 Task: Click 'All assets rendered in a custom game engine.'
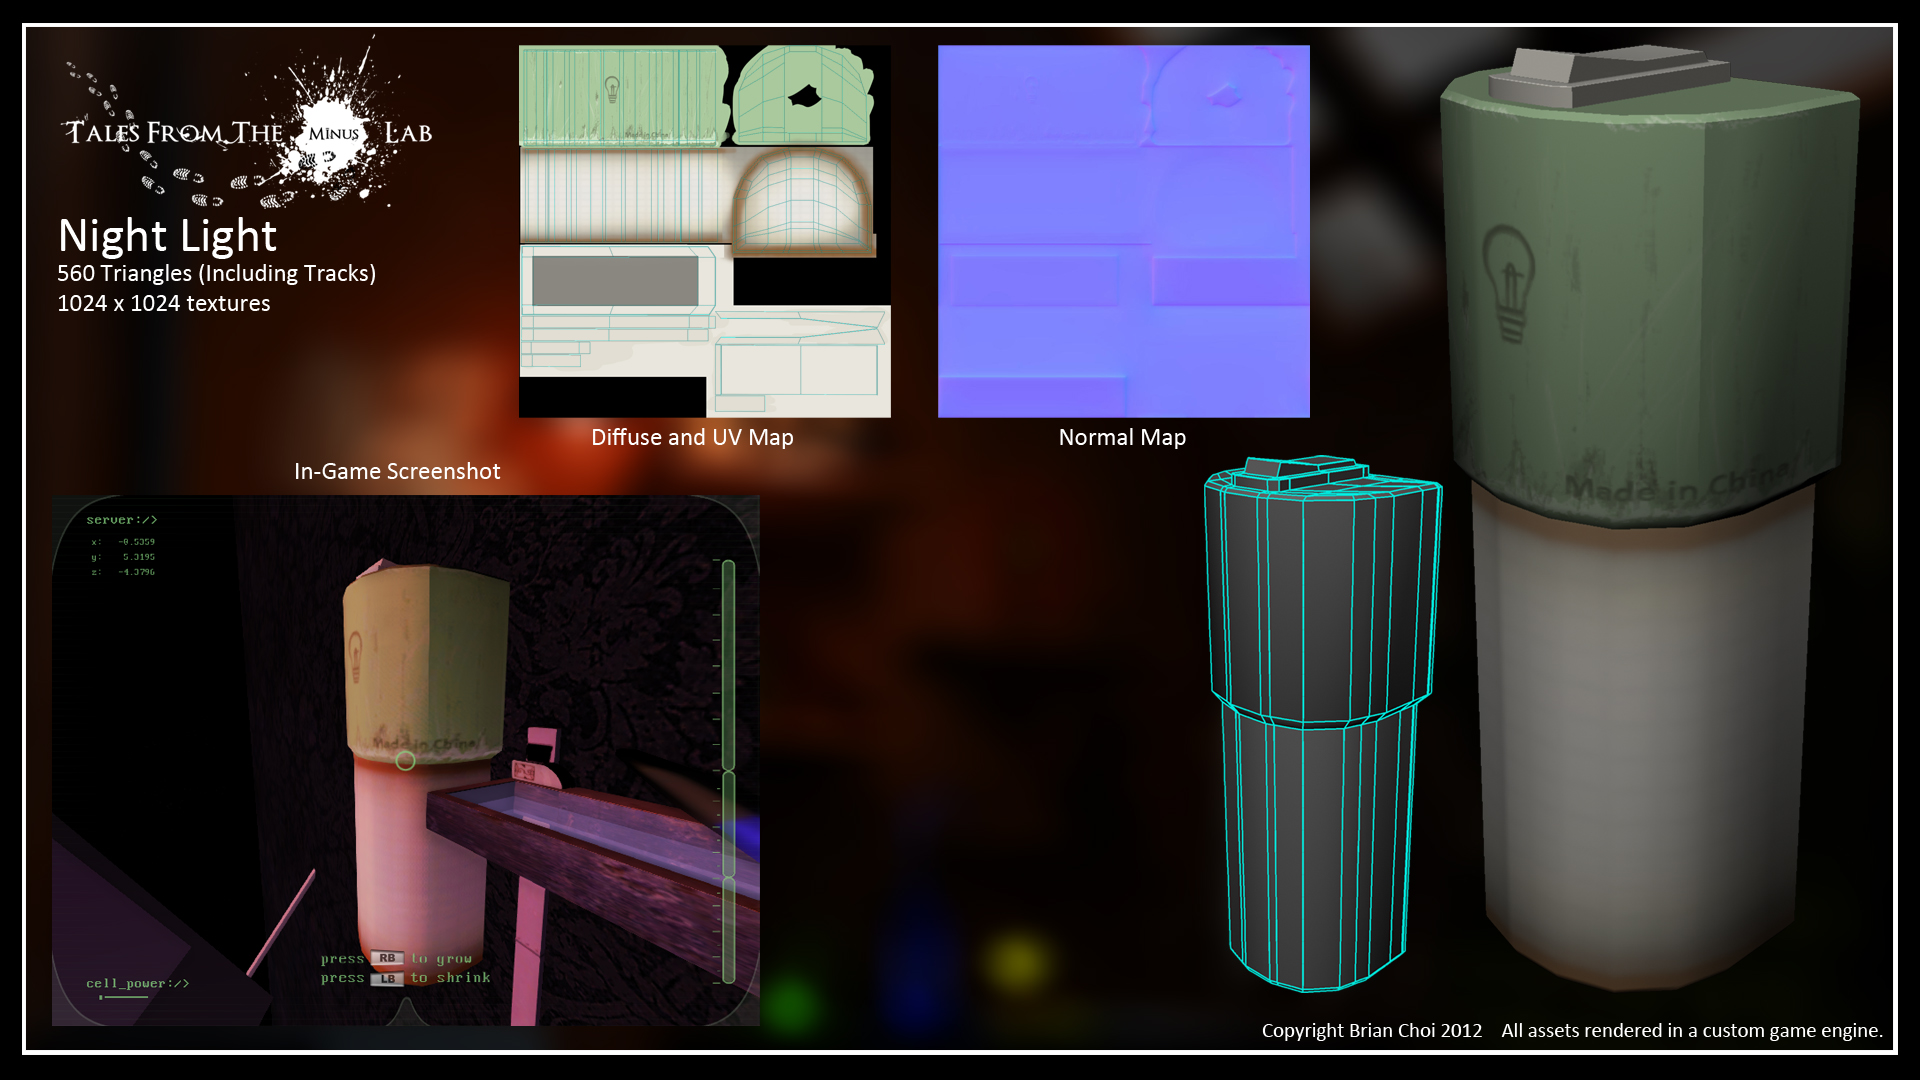click(x=1692, y=1031)
